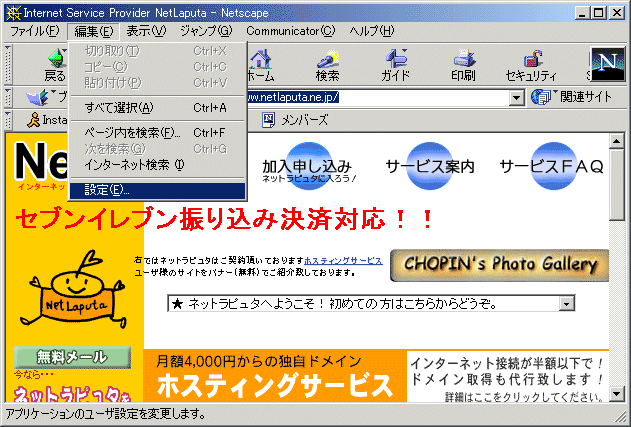Click the vertical scrollbar thumb
Screen dimensions: 631x427
click(617, 185)
